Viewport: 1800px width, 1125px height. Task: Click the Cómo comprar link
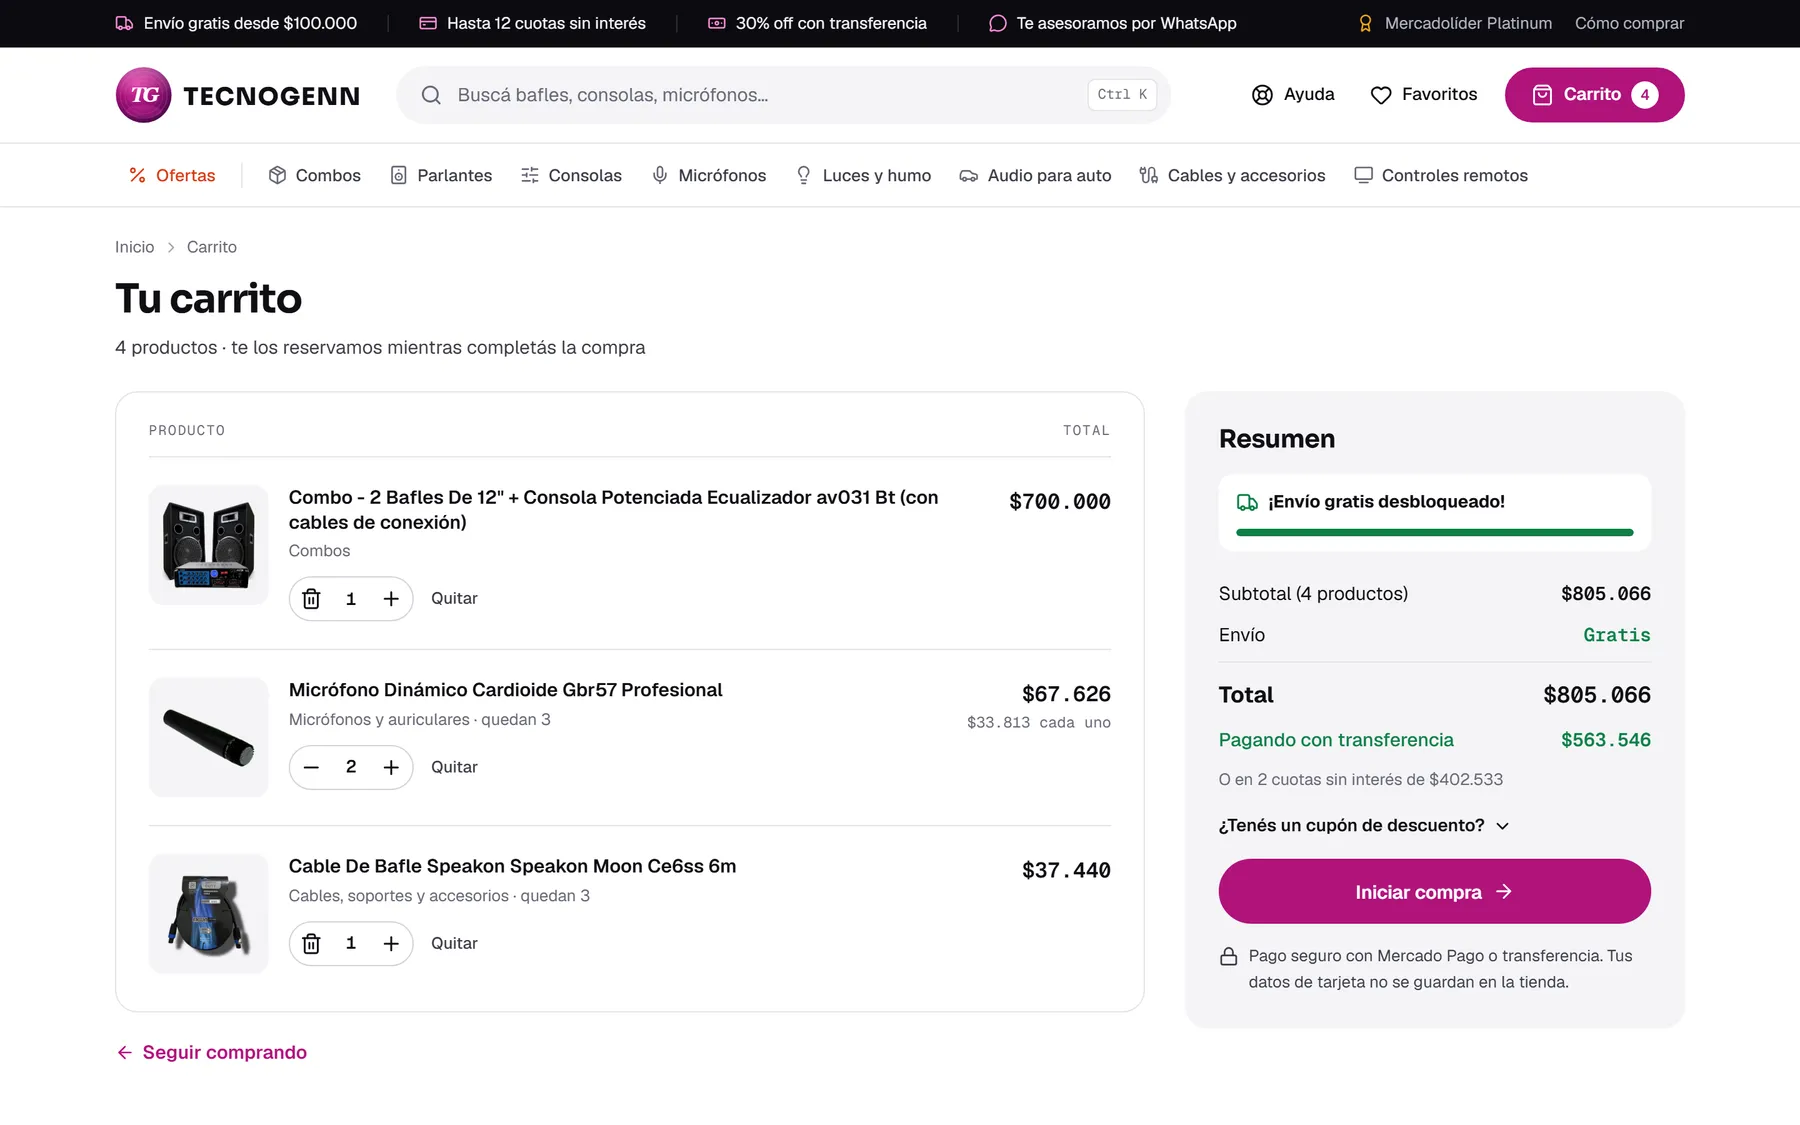tap(1629, 23)
